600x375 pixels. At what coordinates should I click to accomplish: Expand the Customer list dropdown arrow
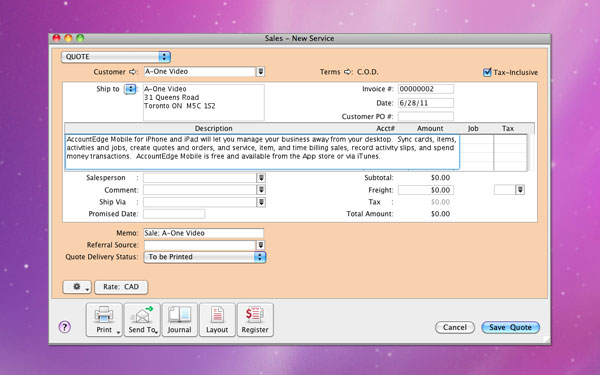pyautogui.click(x=260, y=72)
